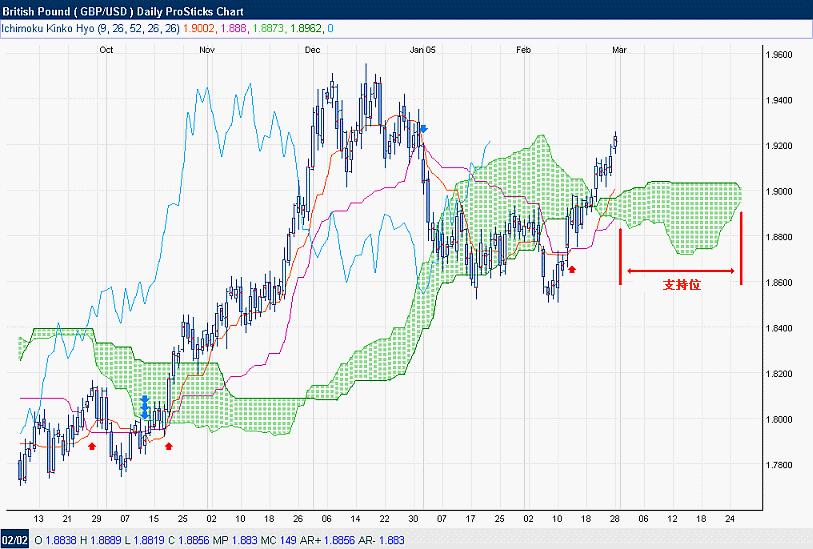Click the Ichimoku Kinko Hyo indicator label
This screenshot has width=813, height=549.
point(90,29)
